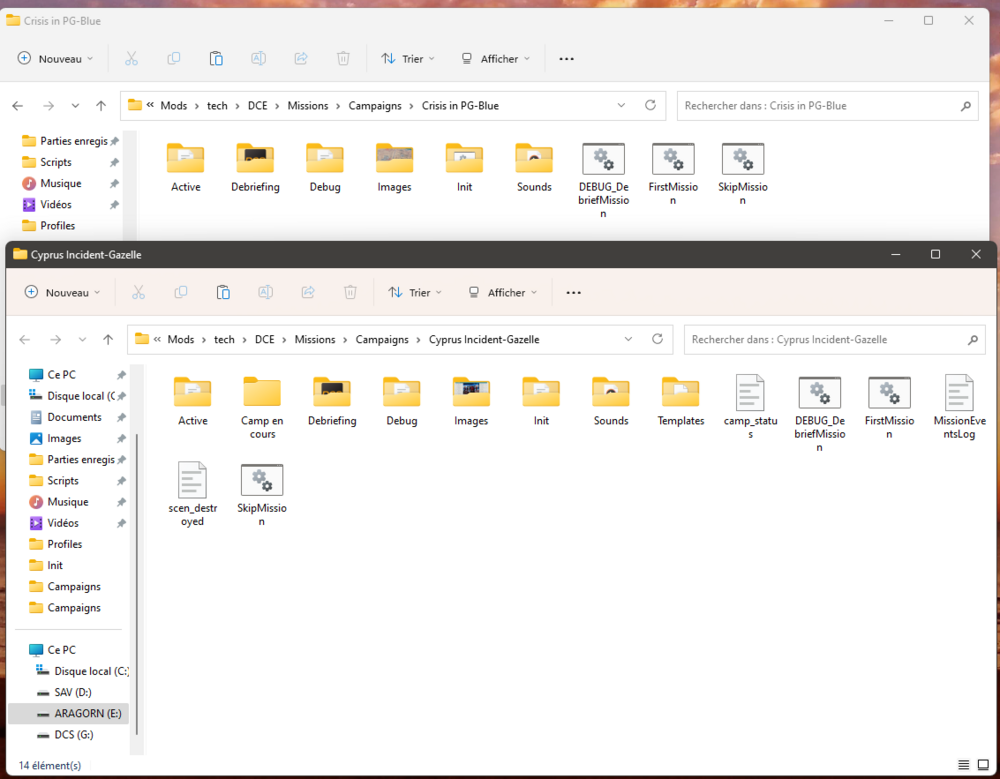Open Musique in Cyprus Incident-Gazelle sidebar
Image resolution: width=1000 pixels, height=779 pixels.
coord(68,501)
